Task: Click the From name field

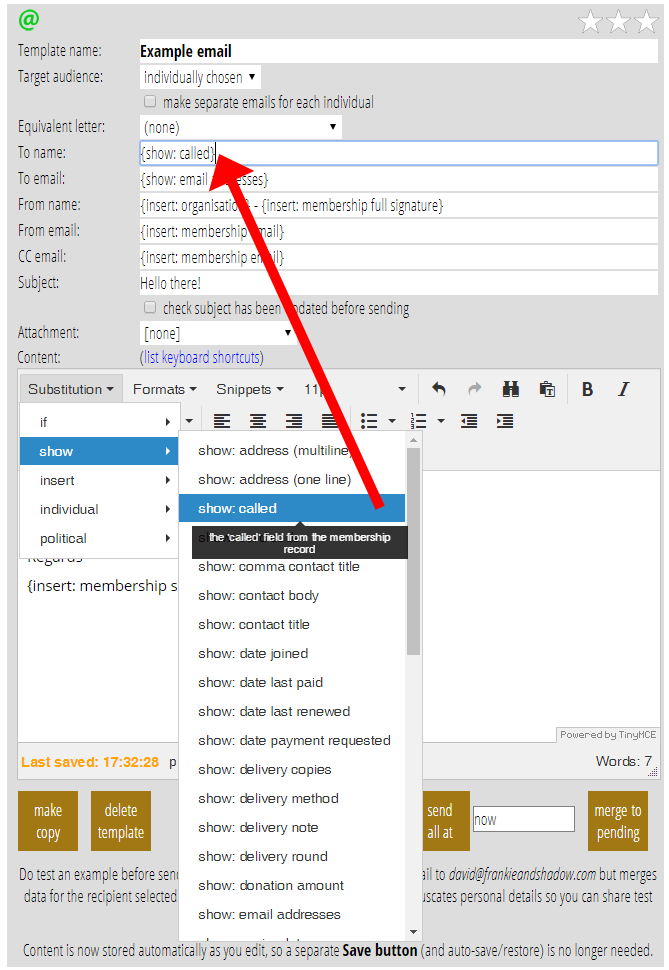Action: [399, 205]
